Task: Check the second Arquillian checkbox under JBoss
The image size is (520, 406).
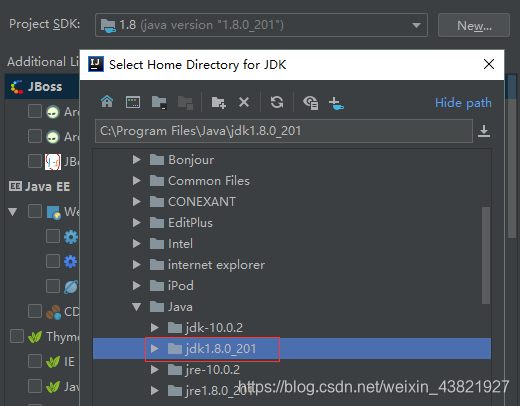Action: click(35, 136)
